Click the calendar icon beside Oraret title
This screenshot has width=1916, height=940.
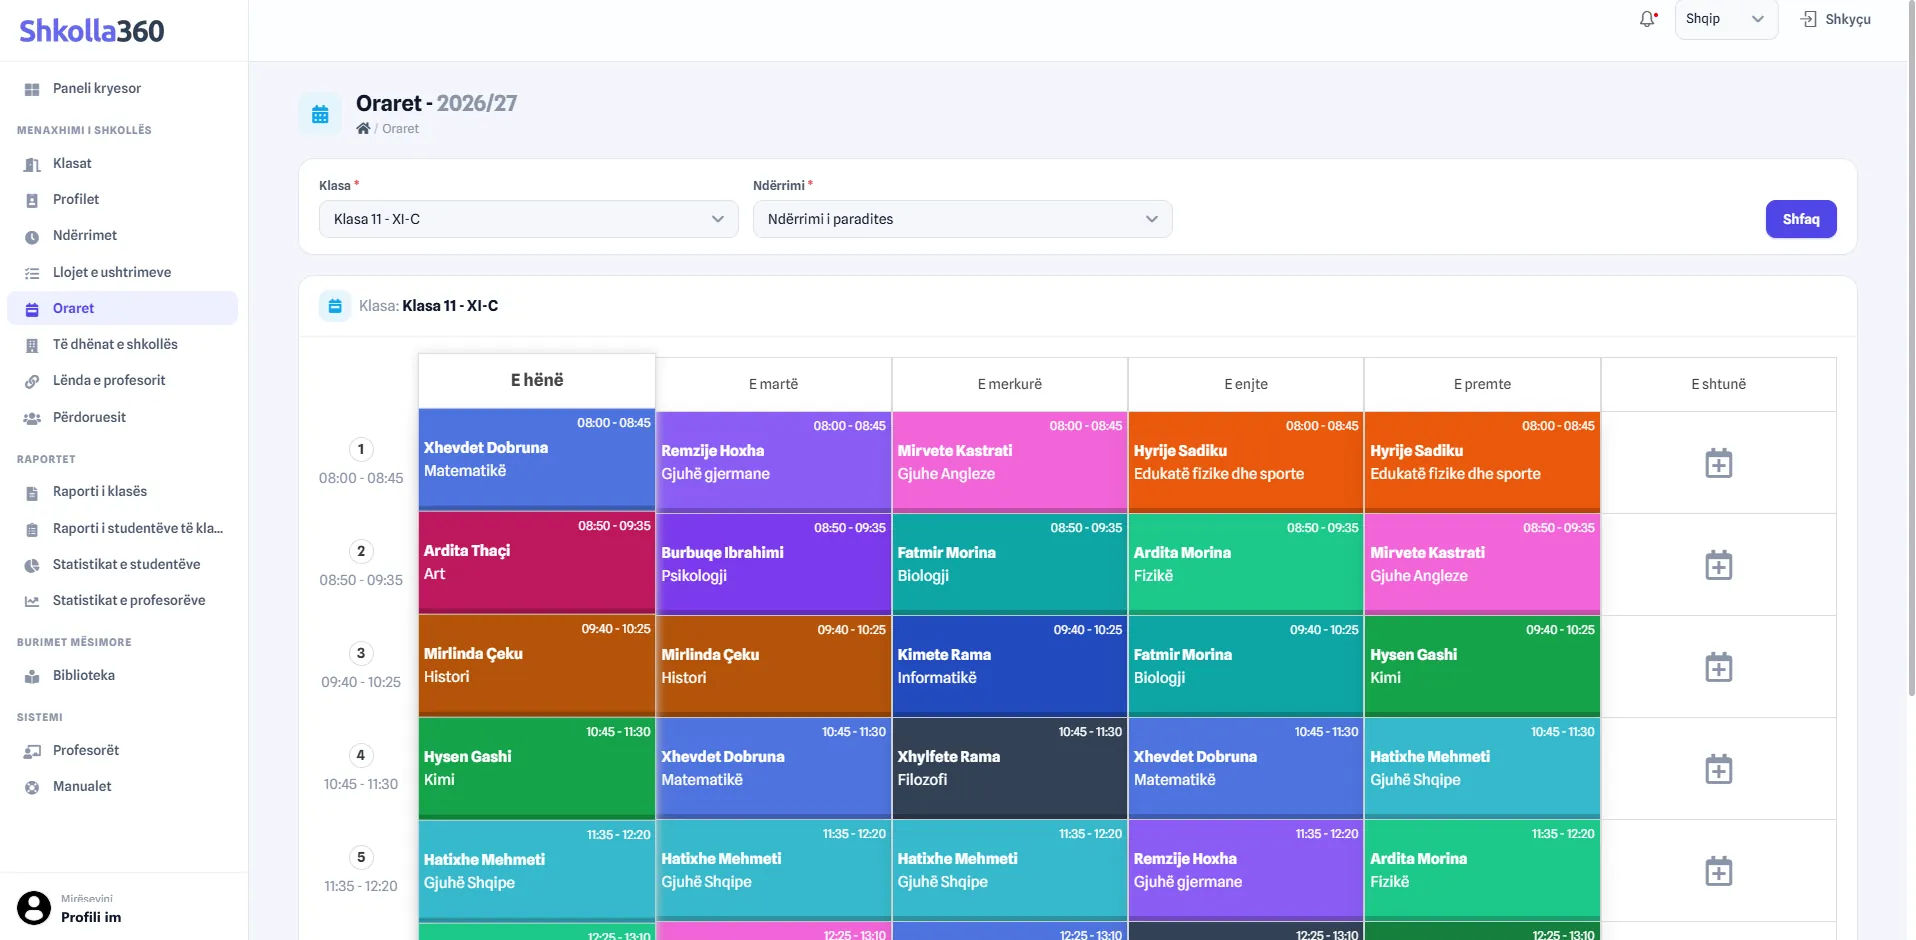320,114
